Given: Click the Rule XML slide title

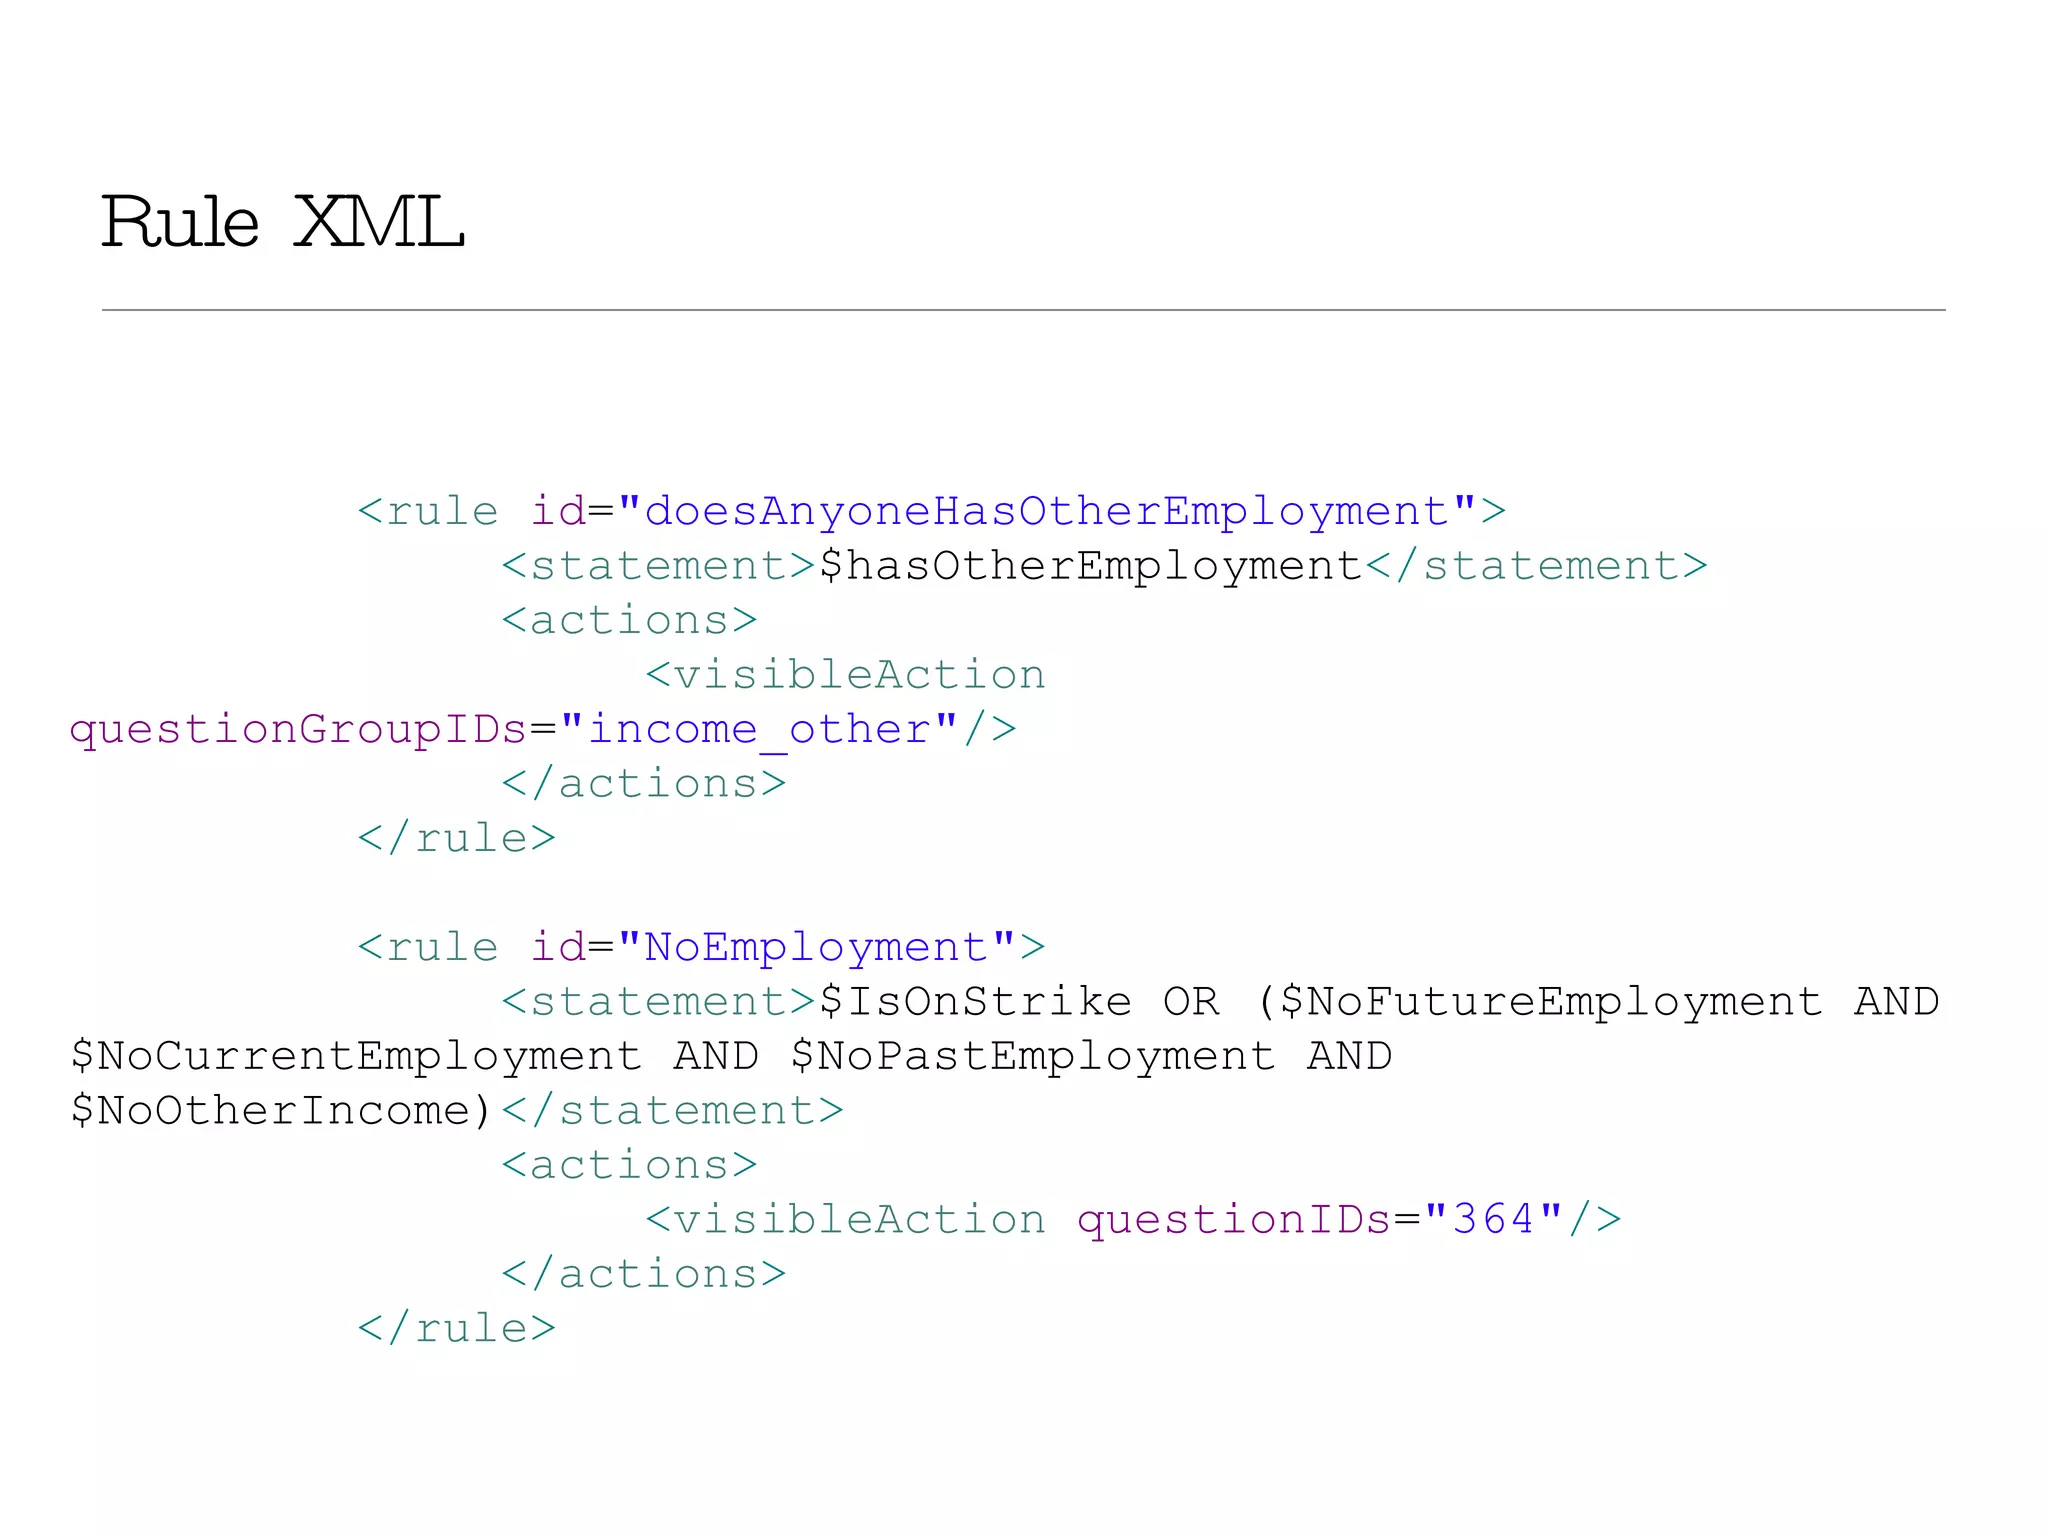Looking at the screenshot, I should point(283,221).
